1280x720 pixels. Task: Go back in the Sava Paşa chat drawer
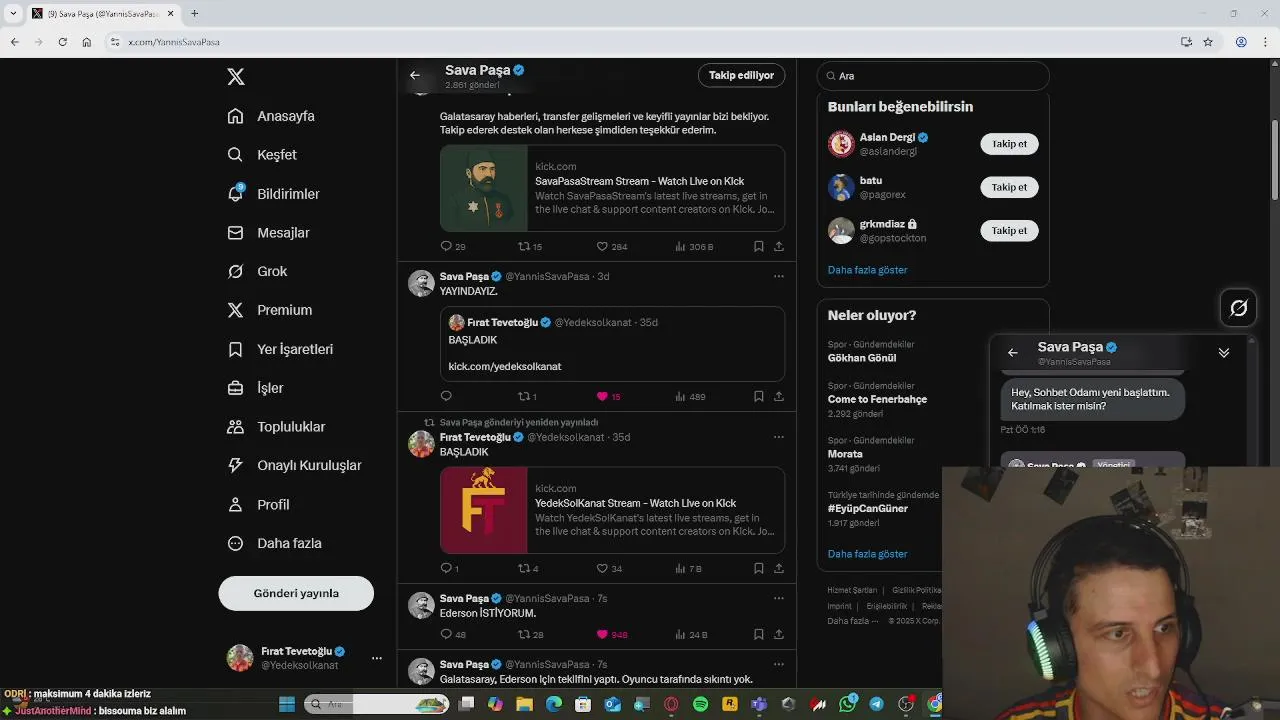pos(1012,353)
